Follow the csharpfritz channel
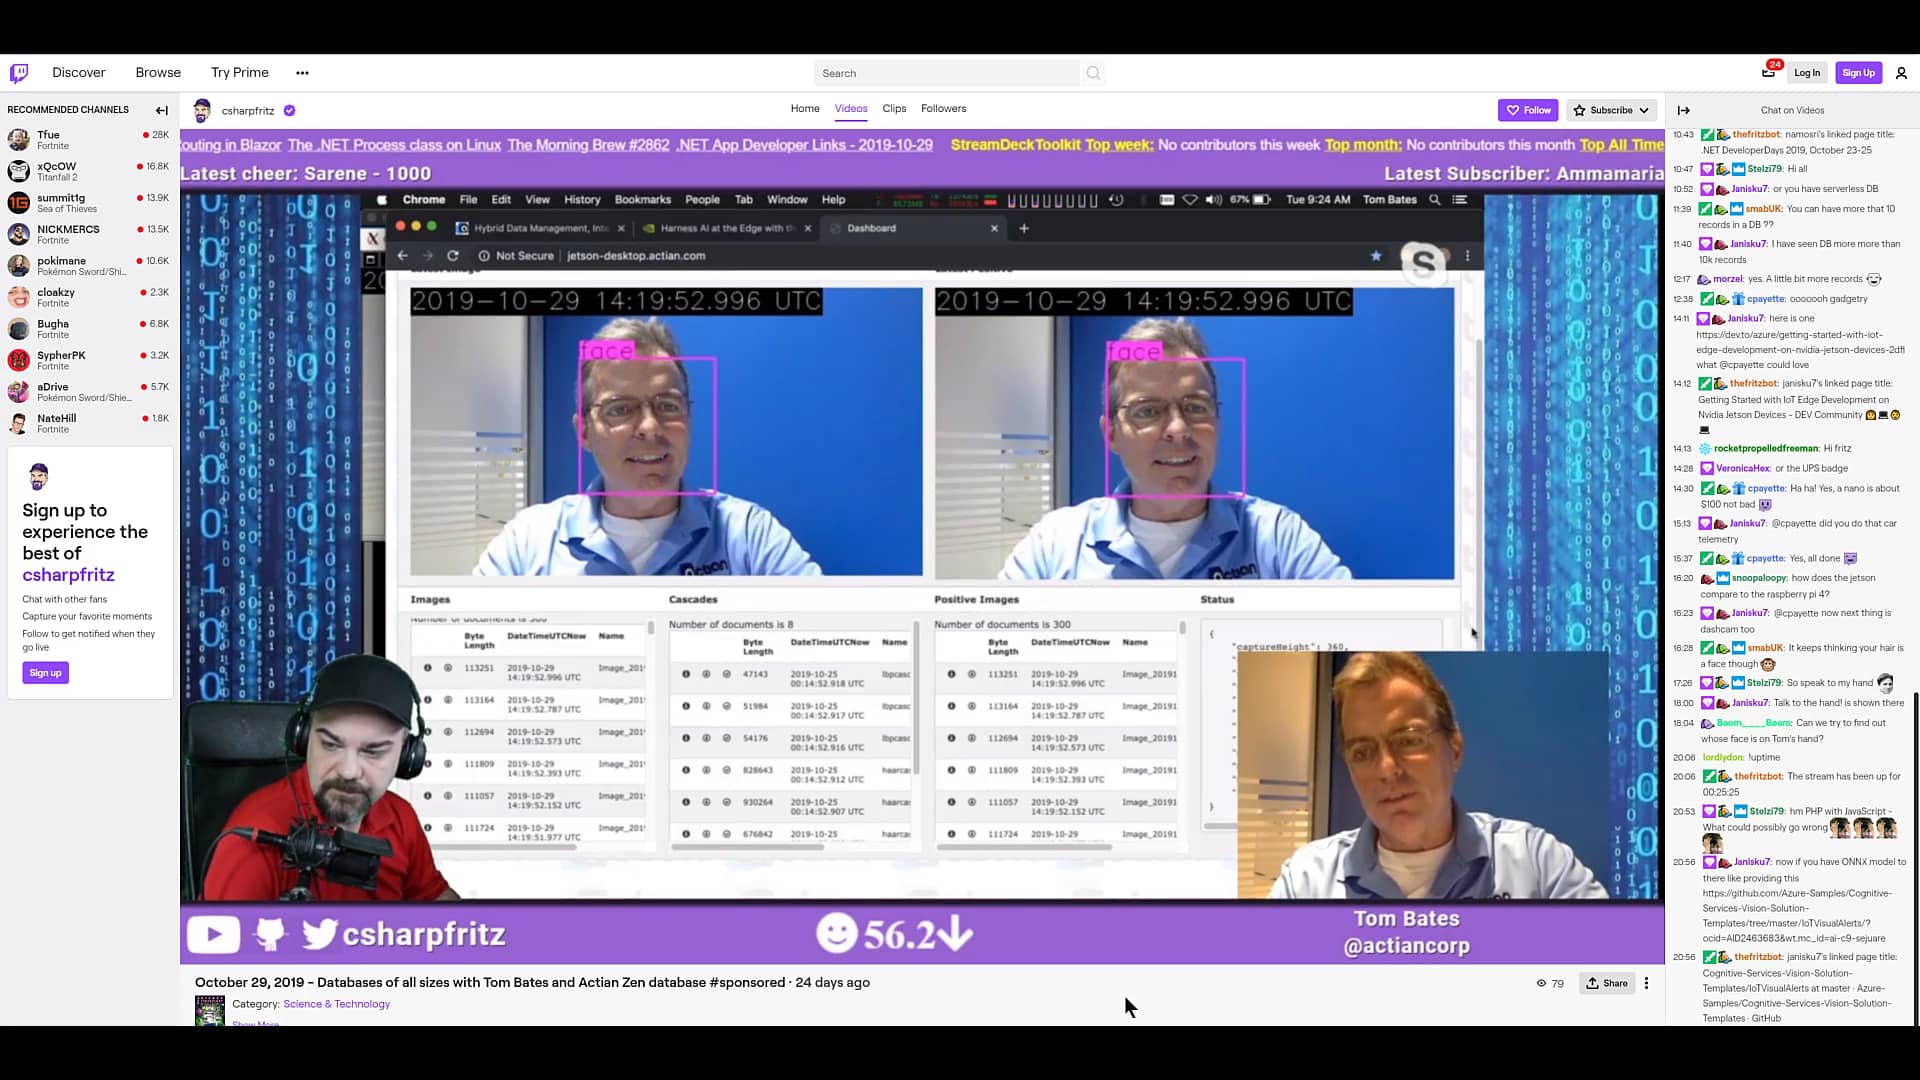1920x1080 pixels. [x=1528, y=110]
